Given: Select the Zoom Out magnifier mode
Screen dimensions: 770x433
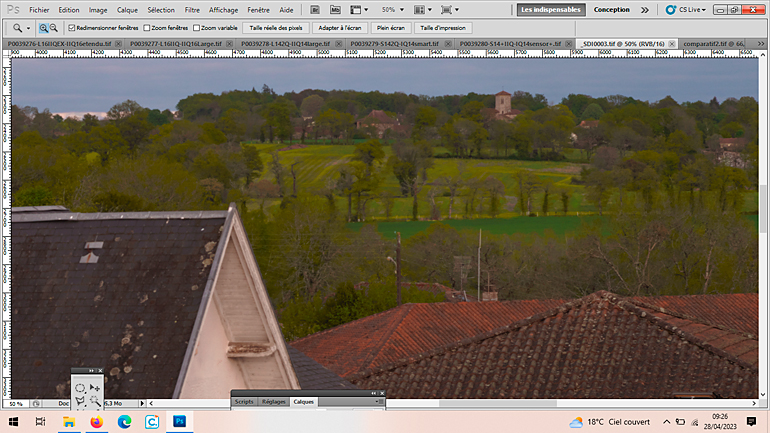Looking at the screenshot, I should (54, 28).
